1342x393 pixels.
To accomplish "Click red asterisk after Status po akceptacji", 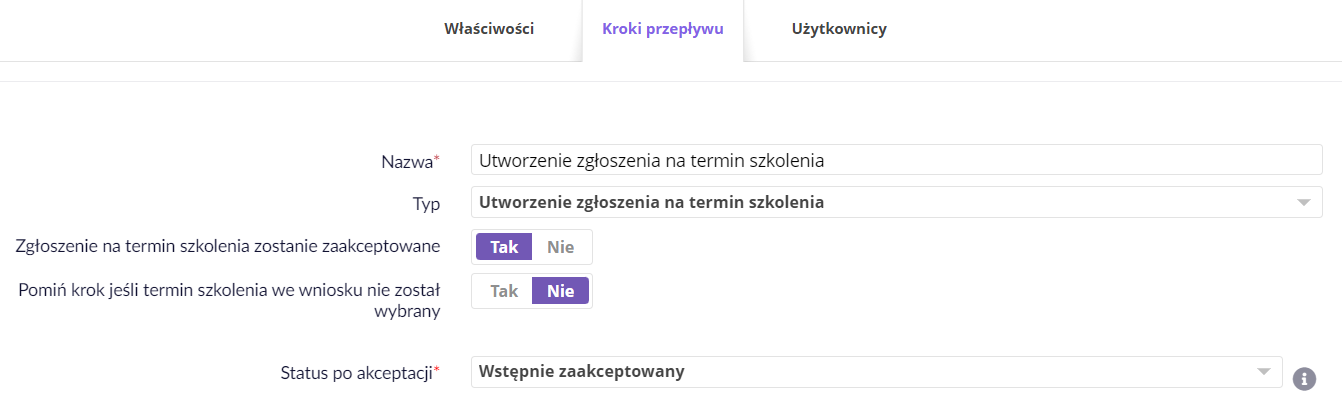I will coord(437,371).
